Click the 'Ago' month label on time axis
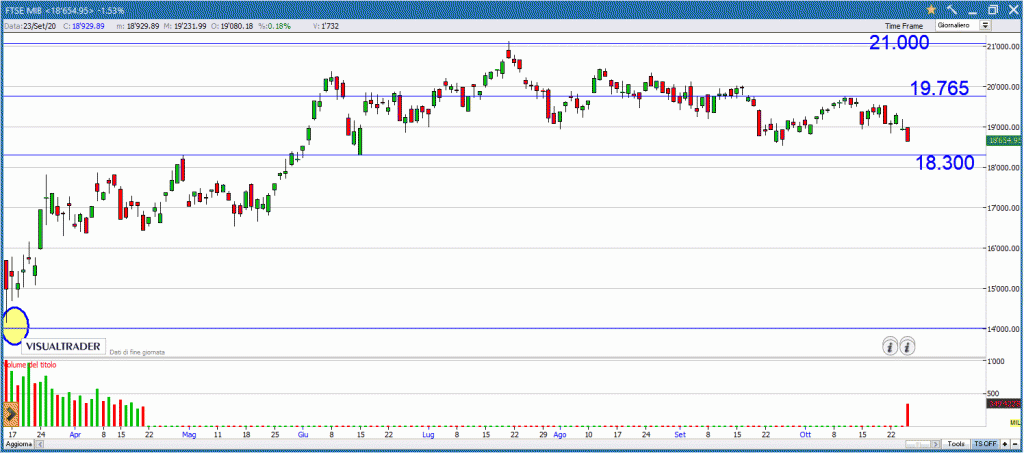Viewport: 1024px width, 453px height. (x=559, y=434)
